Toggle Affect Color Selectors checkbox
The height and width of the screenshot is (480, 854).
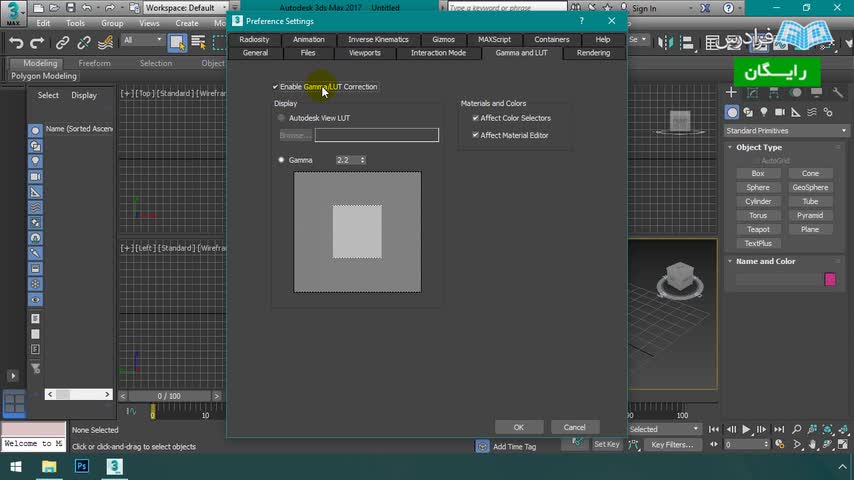tap(475, 118)
